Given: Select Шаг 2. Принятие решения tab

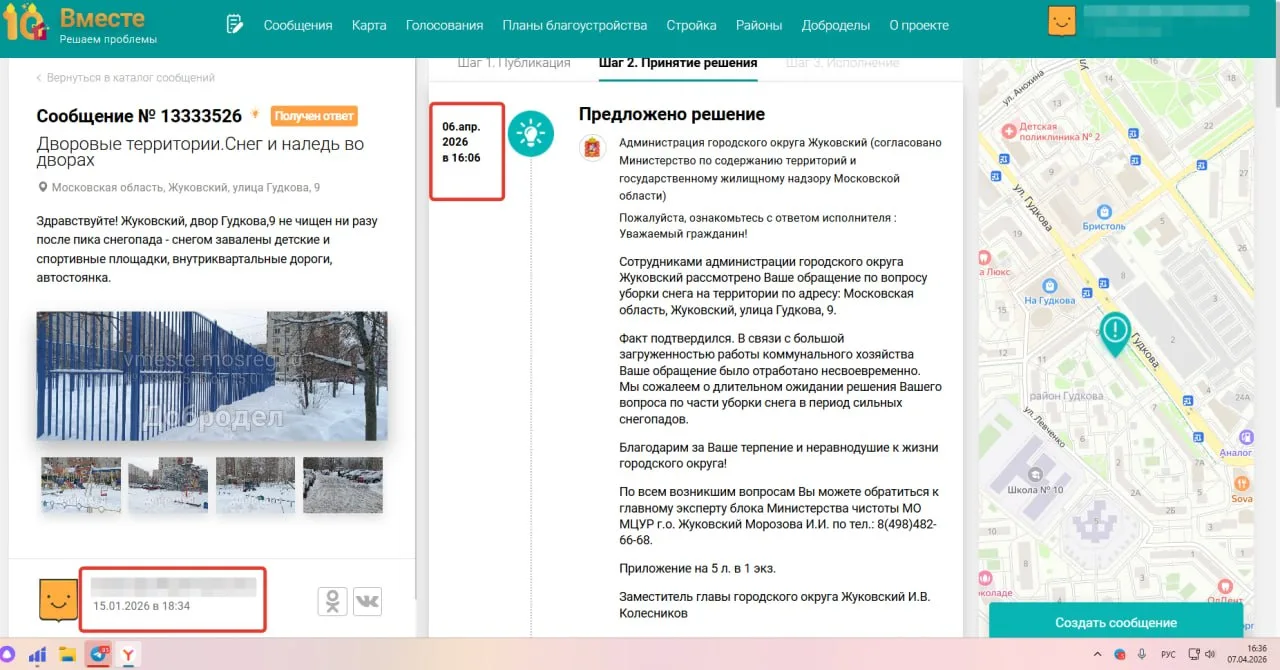Looking at the screenshot, I should point(678,63).
